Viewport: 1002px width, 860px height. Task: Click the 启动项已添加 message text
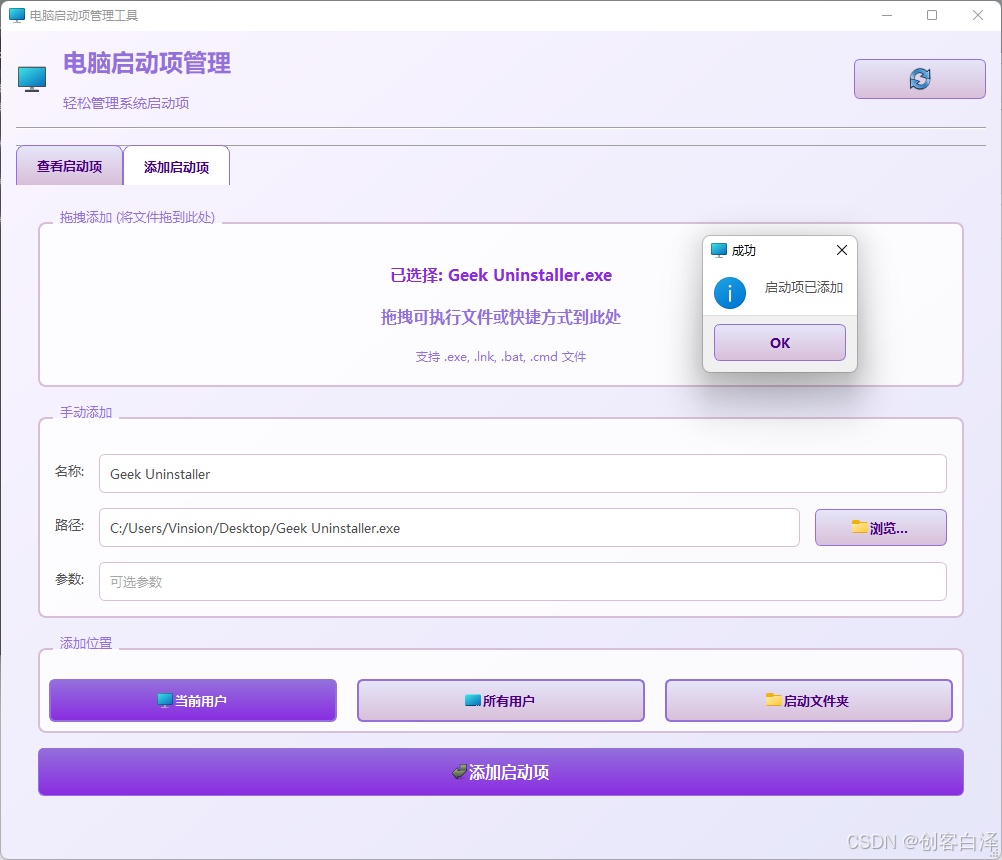[804, 288]
